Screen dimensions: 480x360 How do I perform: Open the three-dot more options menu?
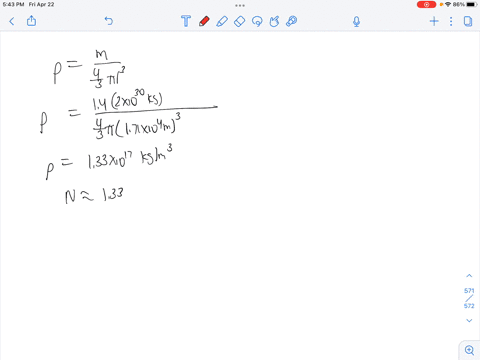coord(451,21)
